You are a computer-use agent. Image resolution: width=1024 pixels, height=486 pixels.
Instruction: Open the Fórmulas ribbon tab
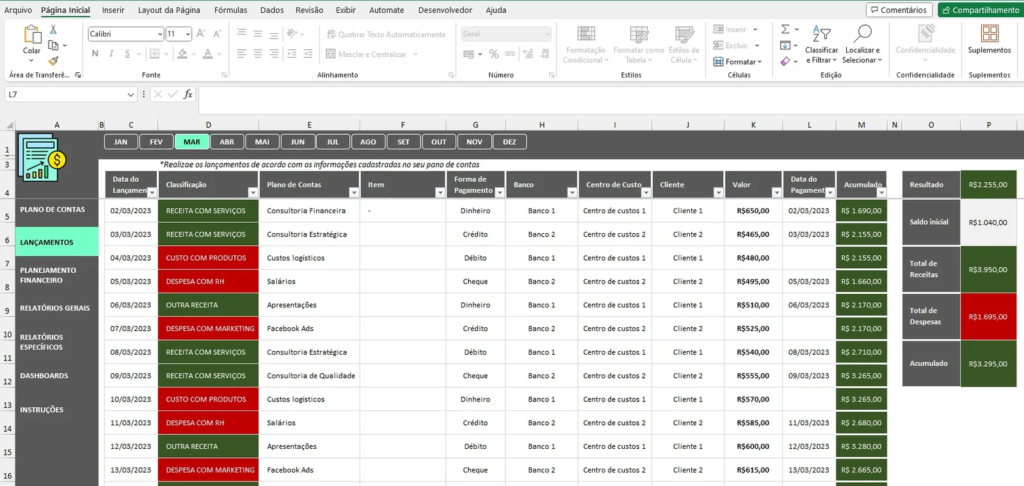click(x=230, y=9)
